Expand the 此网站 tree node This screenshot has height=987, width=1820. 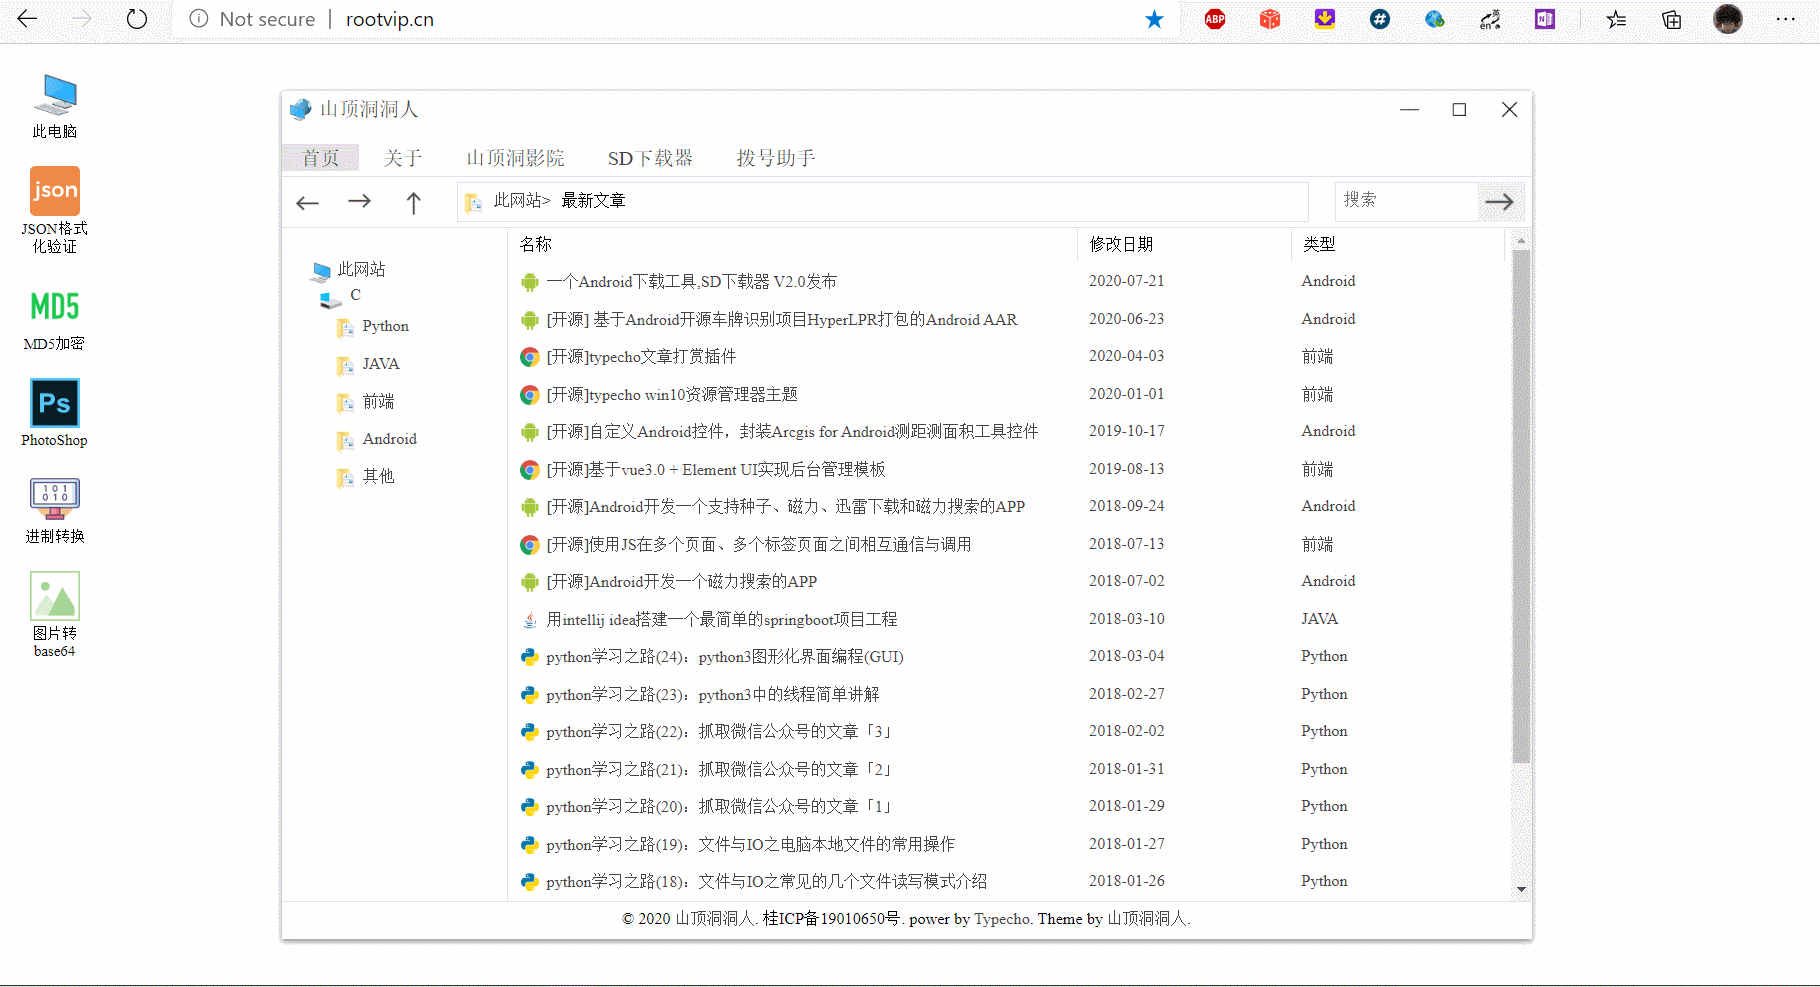click(x=361, y=269)
